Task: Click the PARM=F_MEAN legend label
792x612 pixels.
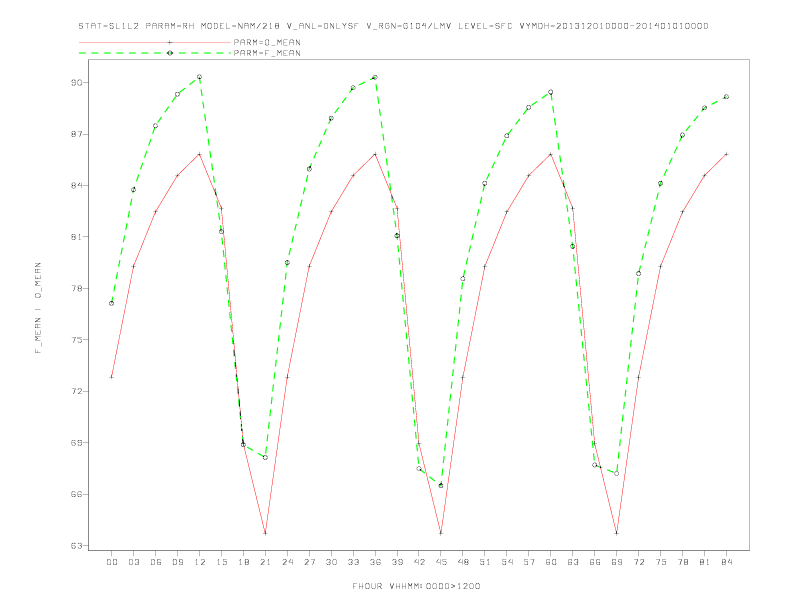Action: point(267,53)
